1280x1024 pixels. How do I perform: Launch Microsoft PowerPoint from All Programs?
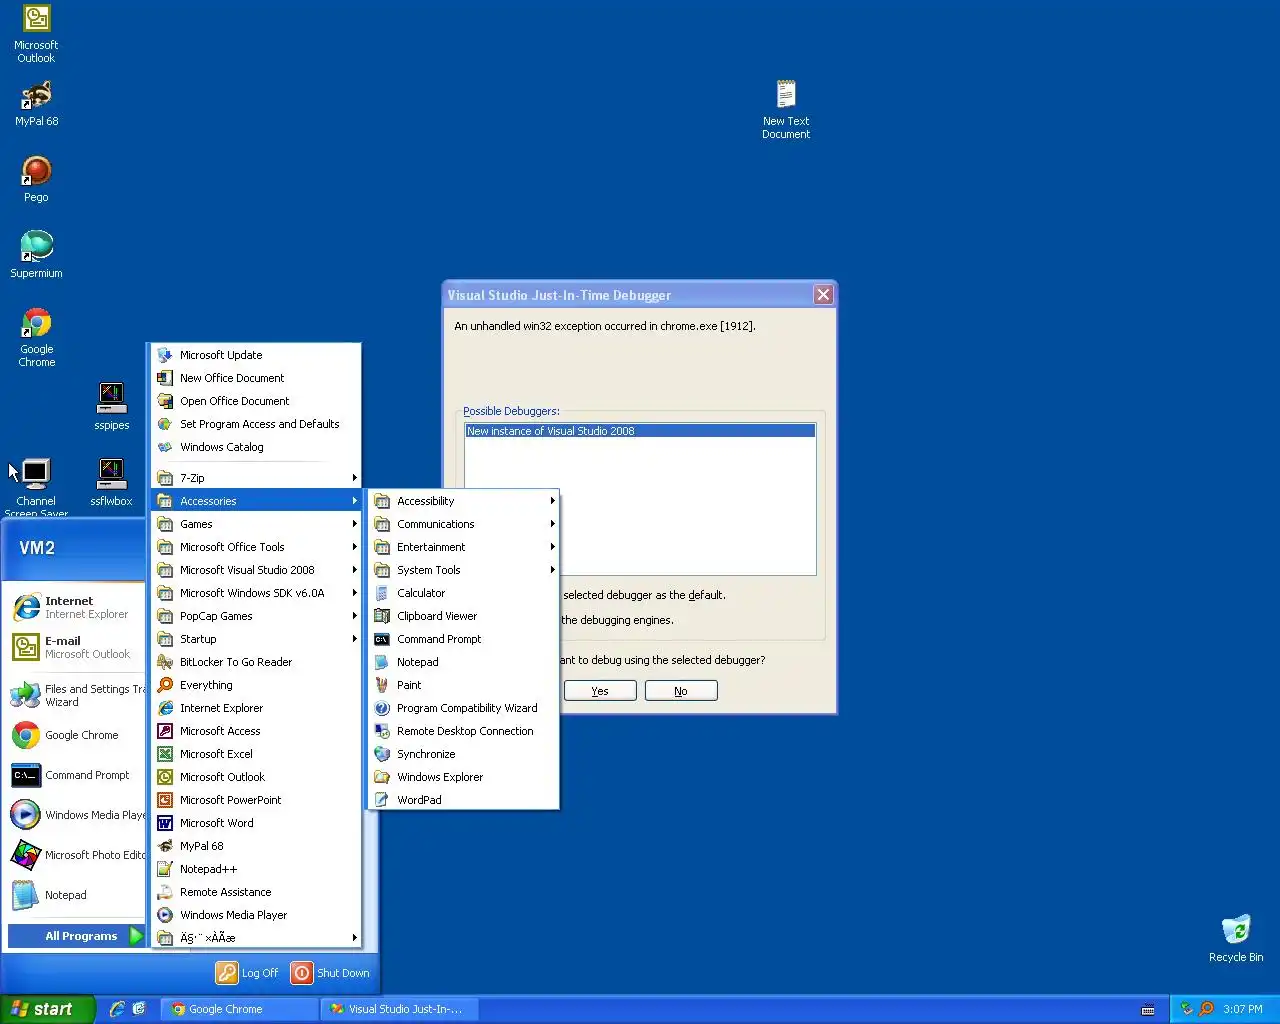pos(256,800)
